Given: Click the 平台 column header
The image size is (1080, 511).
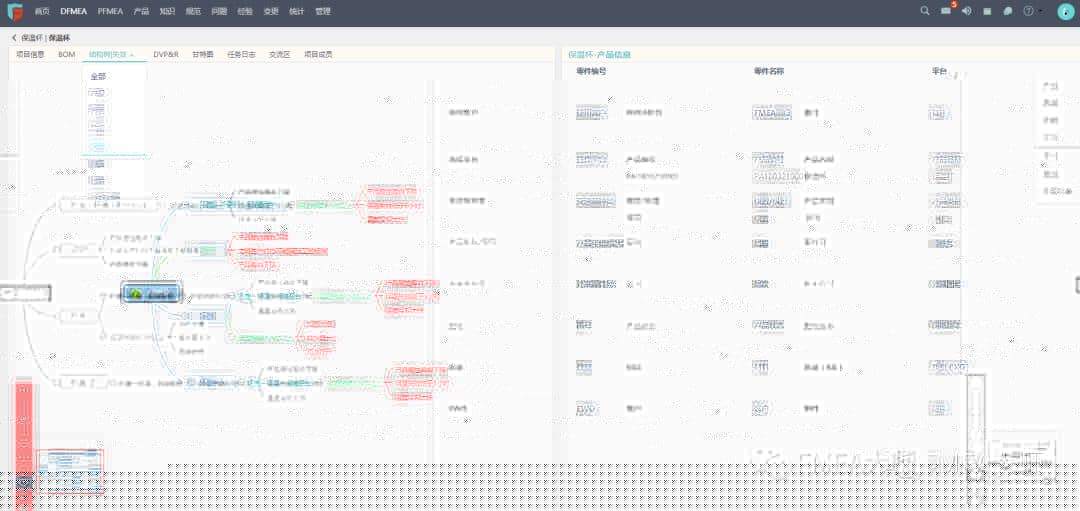Looking at the screenshot, I should [x=939, y=71].
